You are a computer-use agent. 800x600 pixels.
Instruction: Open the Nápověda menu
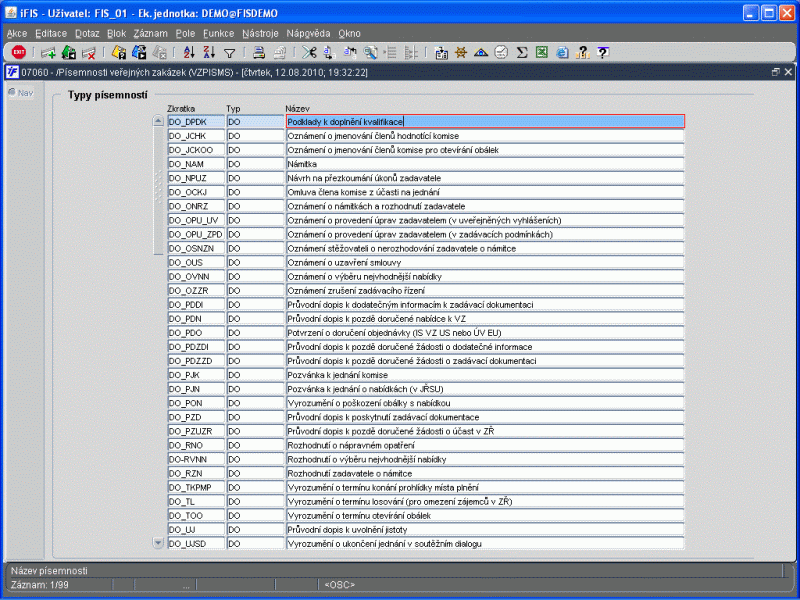tap(308, 34)
